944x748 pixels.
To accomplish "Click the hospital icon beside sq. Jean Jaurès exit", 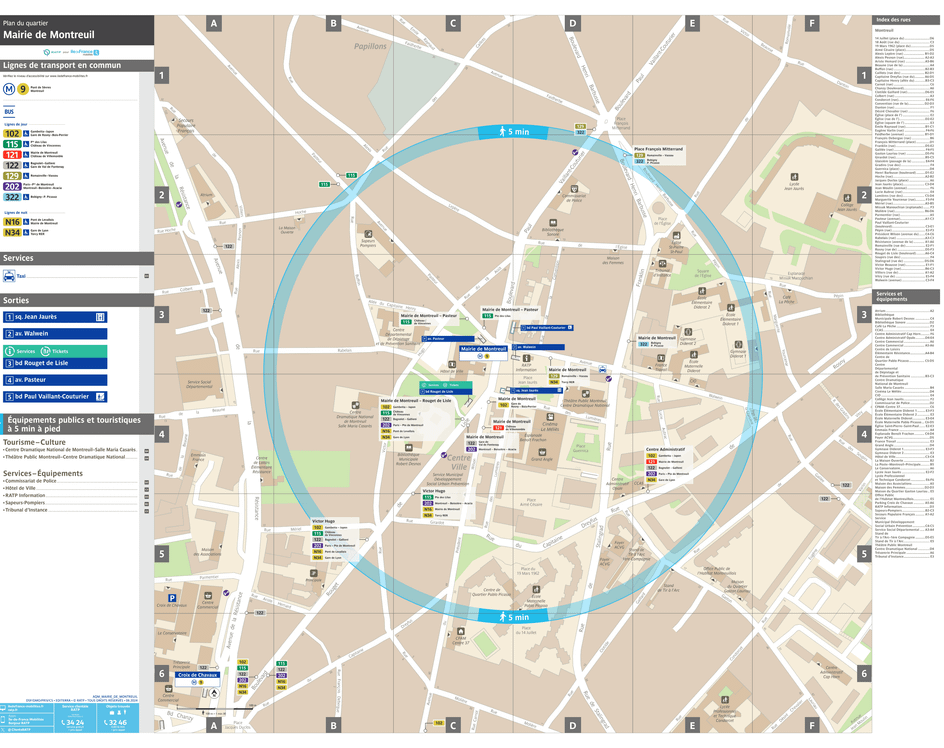I will 100,317.
